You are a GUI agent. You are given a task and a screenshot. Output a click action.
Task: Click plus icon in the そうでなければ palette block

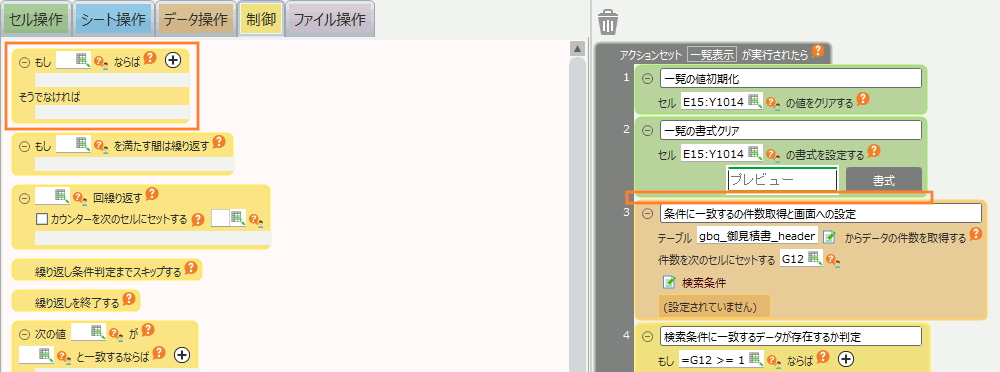[x=173, y=60]
